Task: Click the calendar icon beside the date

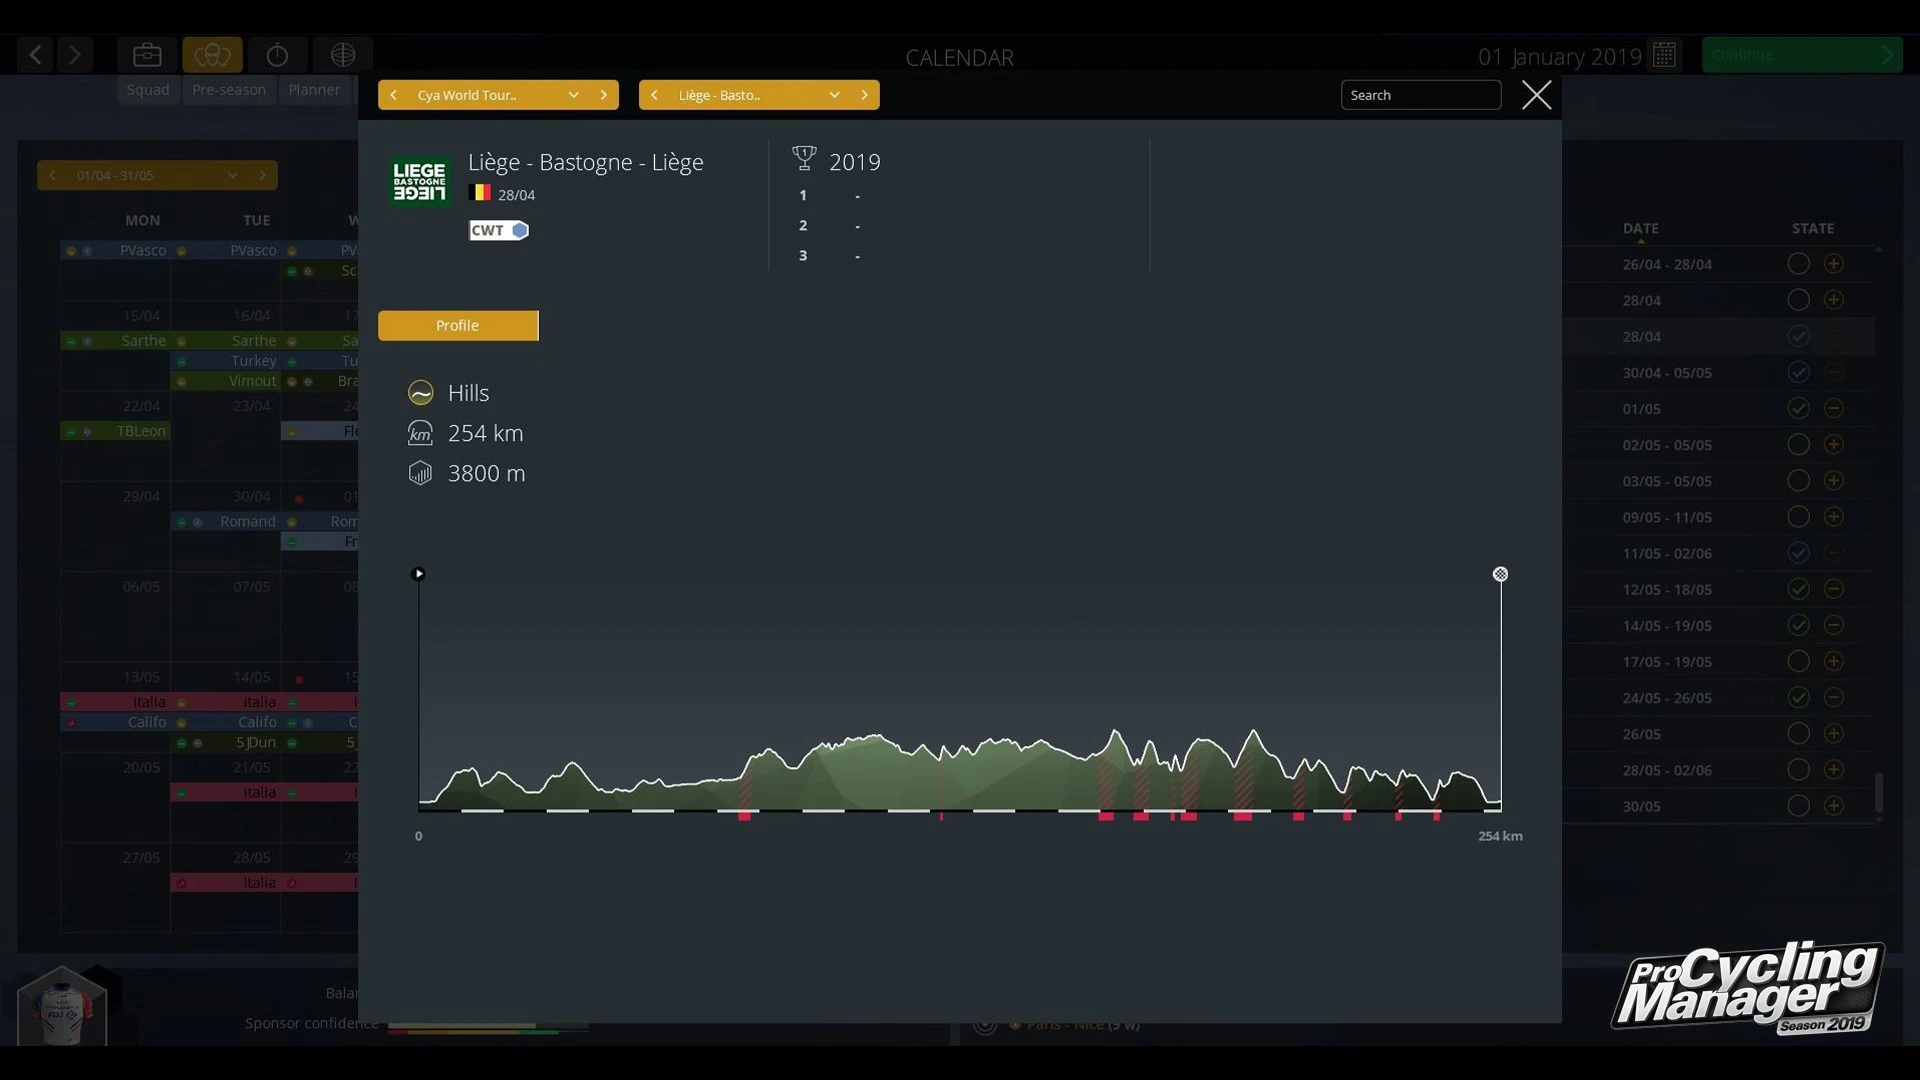Action: pyautogui.click(x=1665, y=55)
